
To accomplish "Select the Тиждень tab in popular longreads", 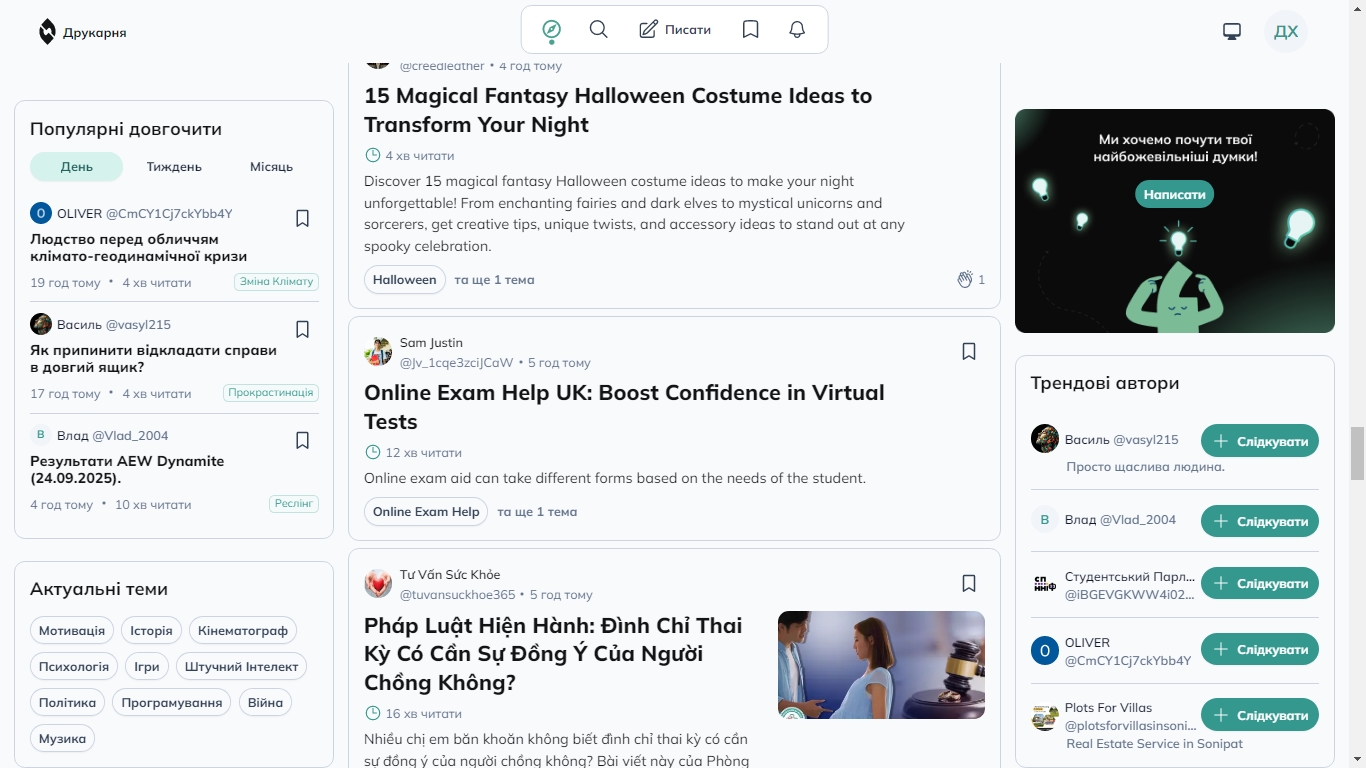I will (x=174, y=167).
